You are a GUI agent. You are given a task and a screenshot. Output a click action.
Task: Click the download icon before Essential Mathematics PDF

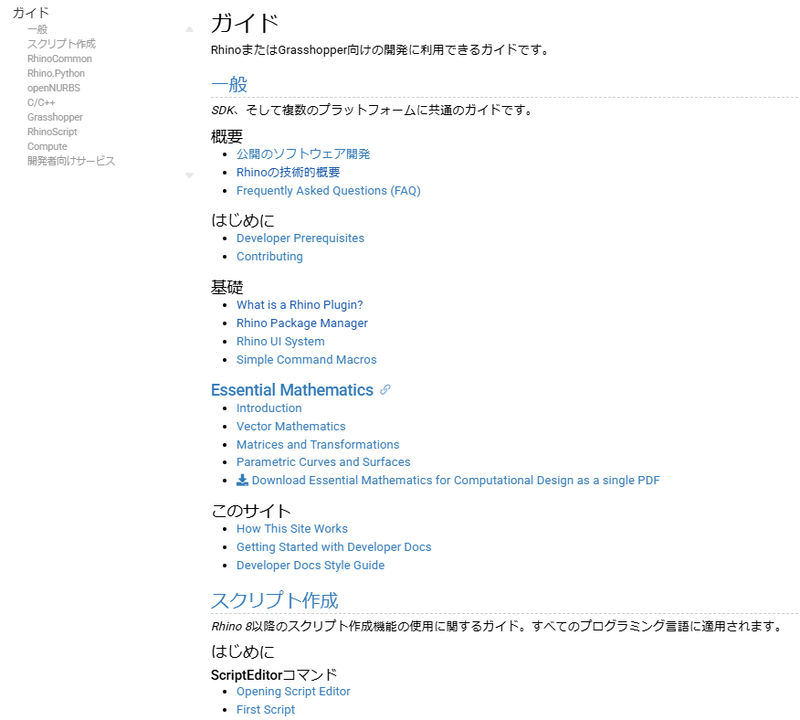pos(242,480)
